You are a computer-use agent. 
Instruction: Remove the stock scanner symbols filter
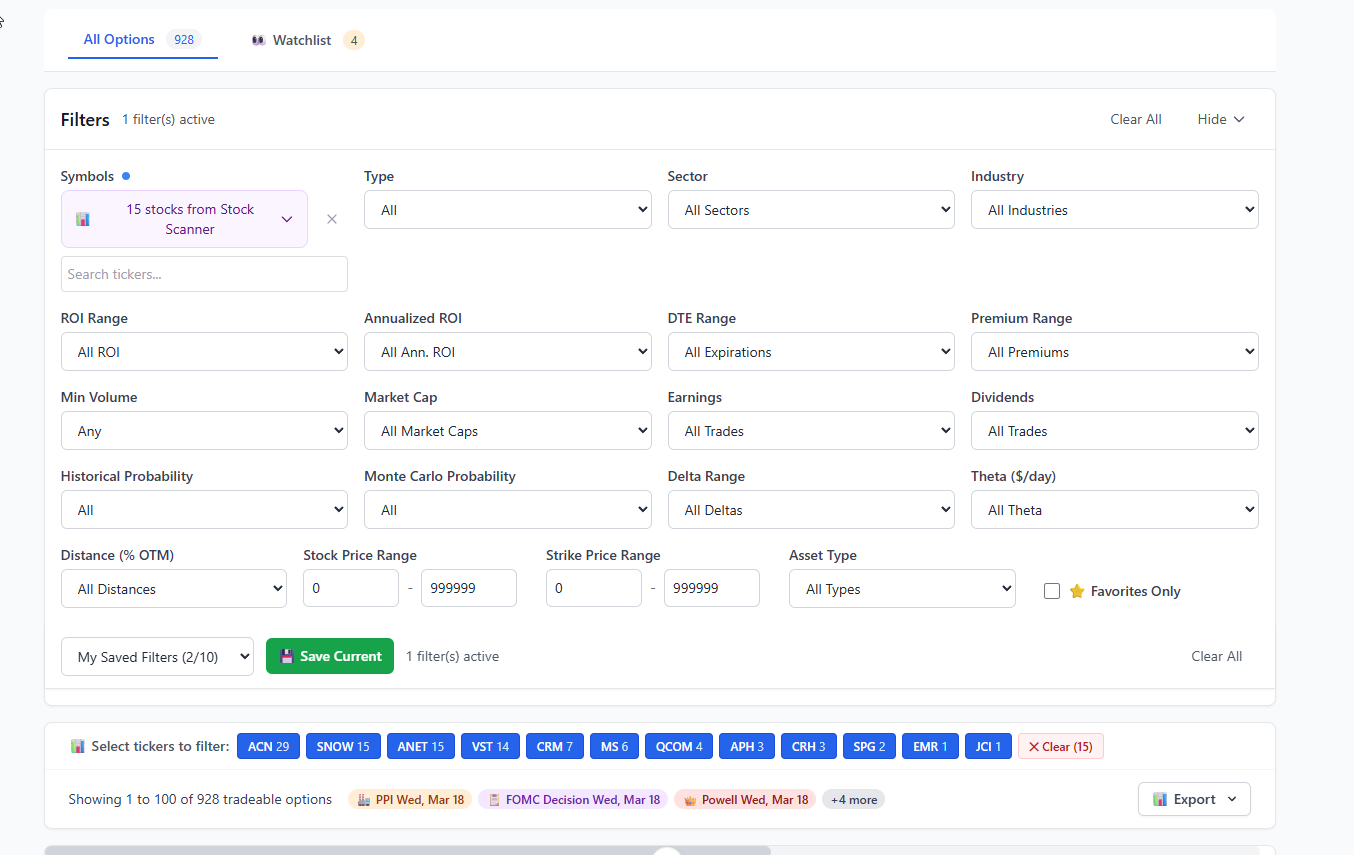tap(332, 219)
